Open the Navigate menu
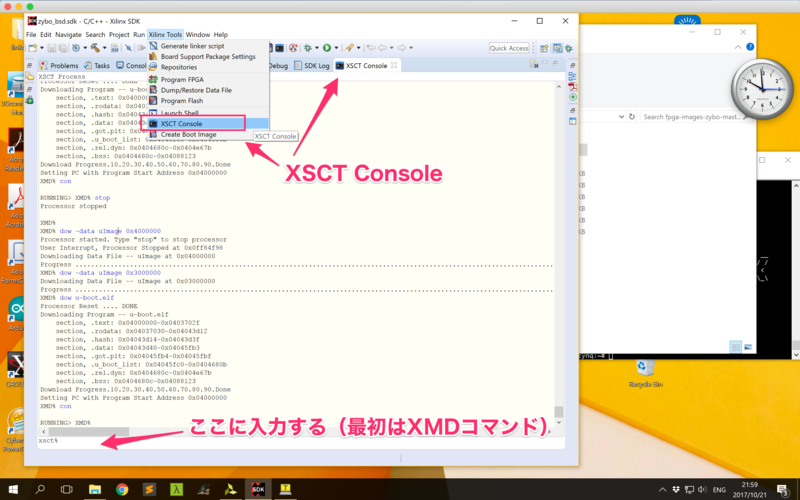Image resolution: width=800 pixels, height=500 pixels. click(68, 35)
